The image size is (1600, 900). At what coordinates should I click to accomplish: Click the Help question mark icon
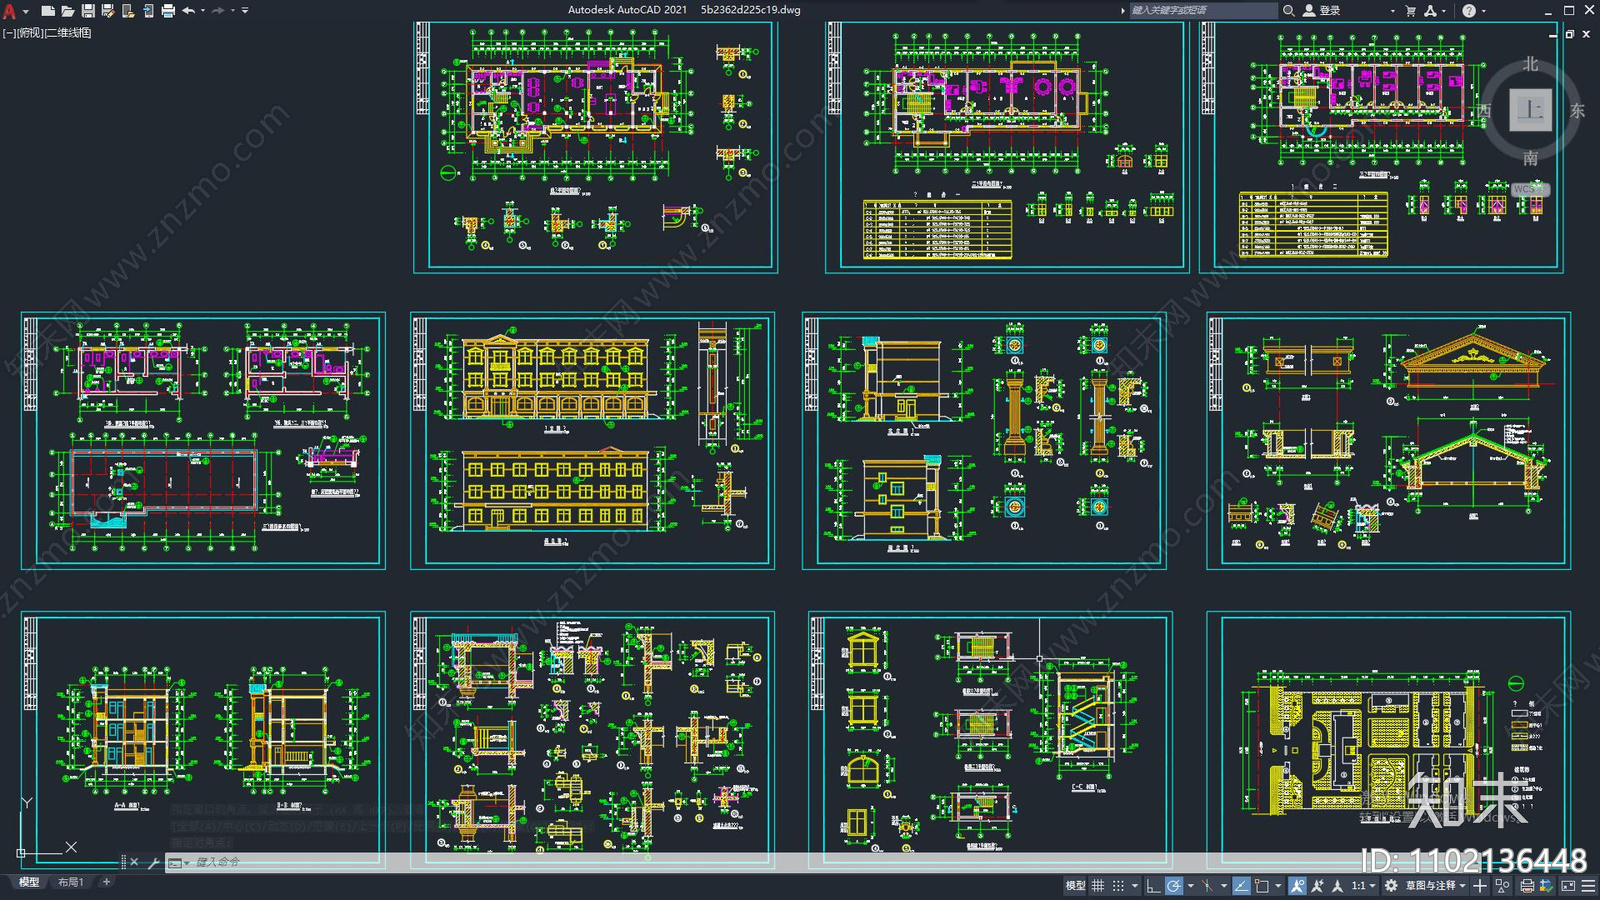[1468, 11]
